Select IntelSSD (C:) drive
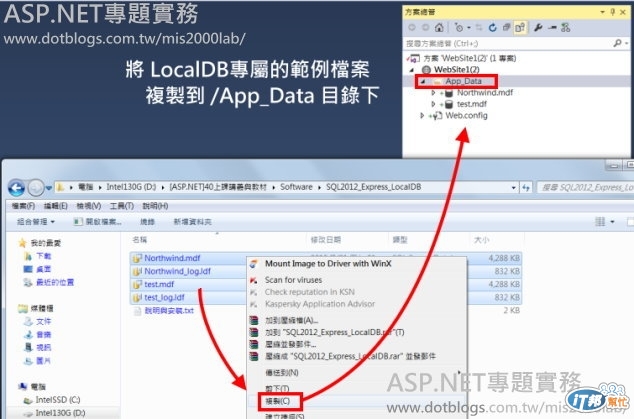 tap(57, 400)
